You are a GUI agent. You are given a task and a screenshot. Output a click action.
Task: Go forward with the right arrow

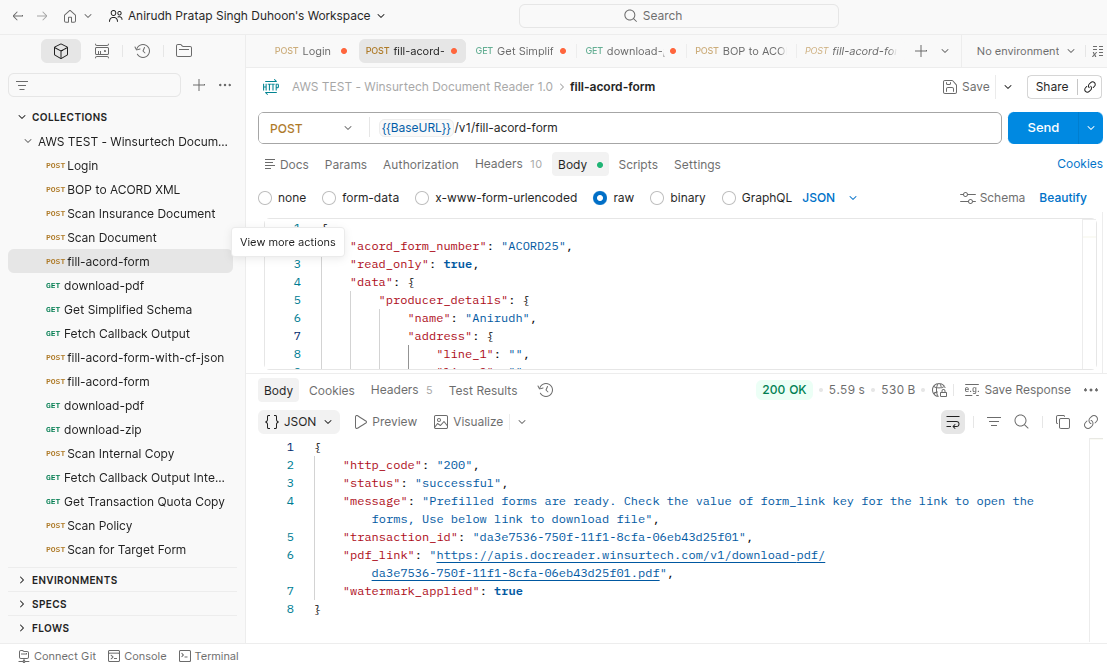(x=42, y=16)
